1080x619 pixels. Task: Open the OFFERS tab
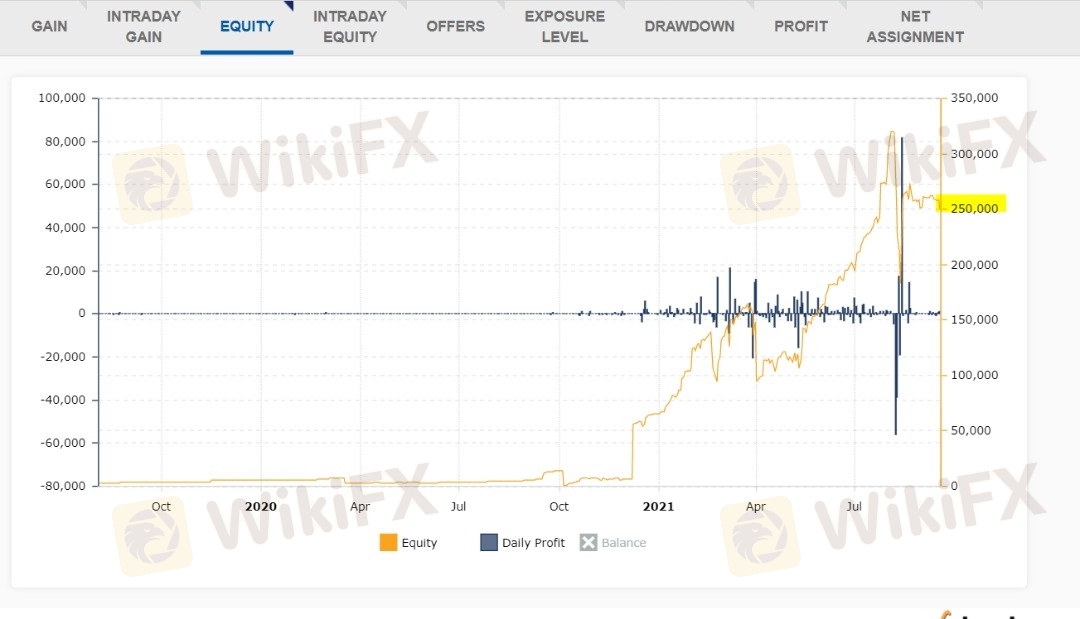455,26
